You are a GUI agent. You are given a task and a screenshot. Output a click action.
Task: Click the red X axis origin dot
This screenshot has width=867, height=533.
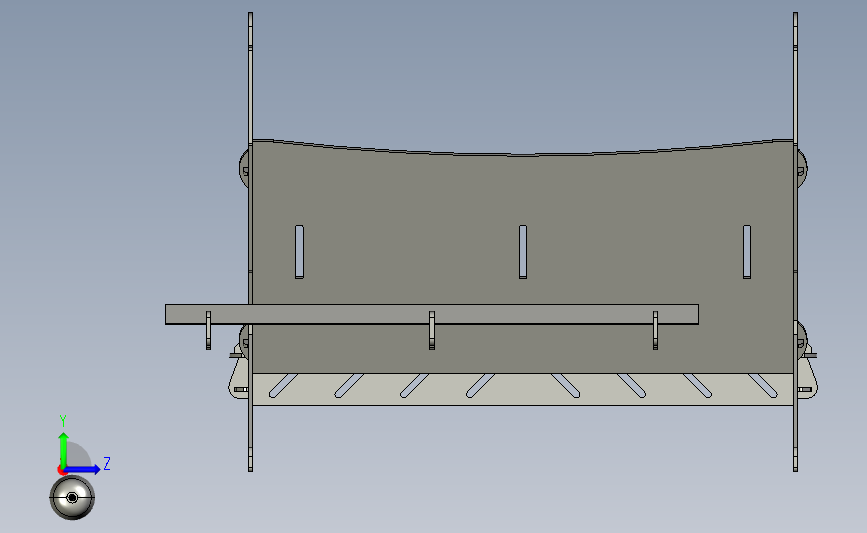[62, 471]
